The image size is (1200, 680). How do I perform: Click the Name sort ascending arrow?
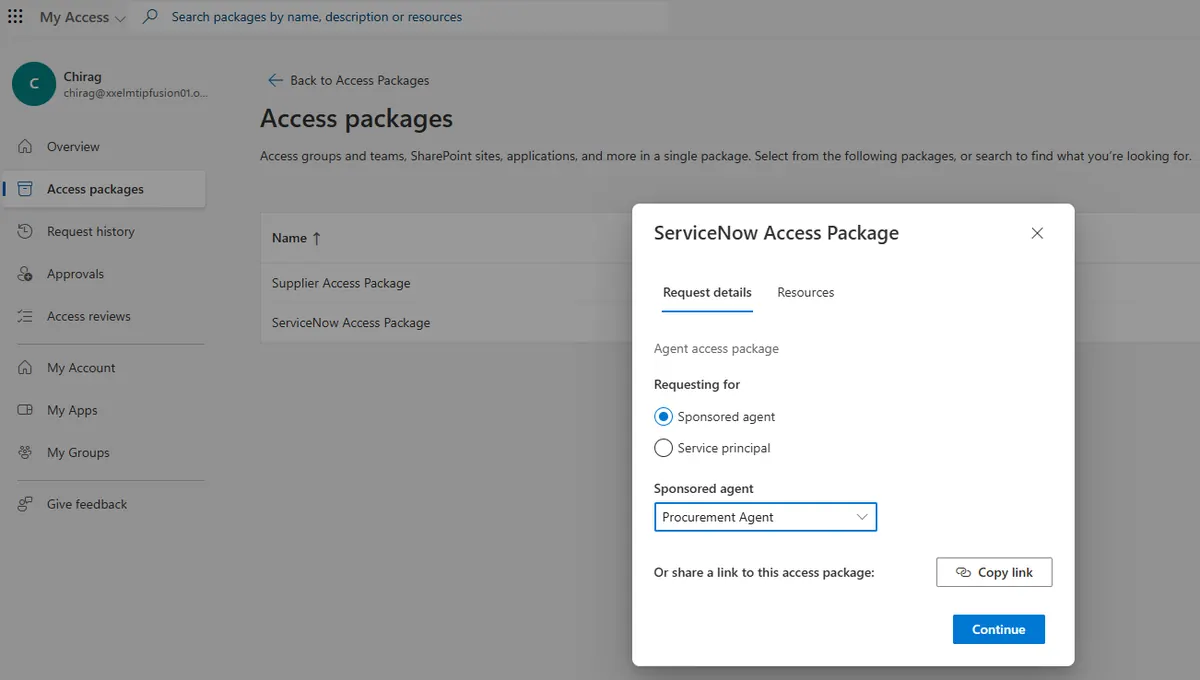click(317, 238)
